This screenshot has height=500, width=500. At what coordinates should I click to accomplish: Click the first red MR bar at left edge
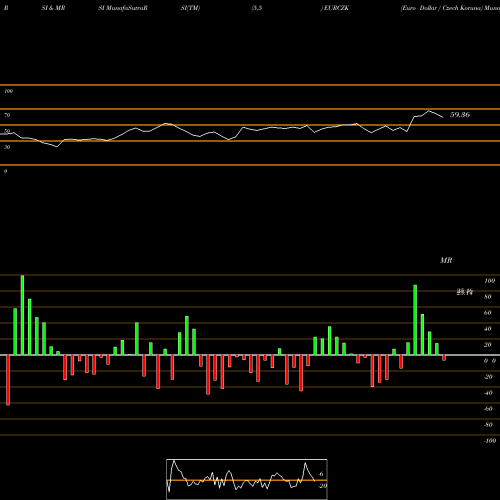8,380
